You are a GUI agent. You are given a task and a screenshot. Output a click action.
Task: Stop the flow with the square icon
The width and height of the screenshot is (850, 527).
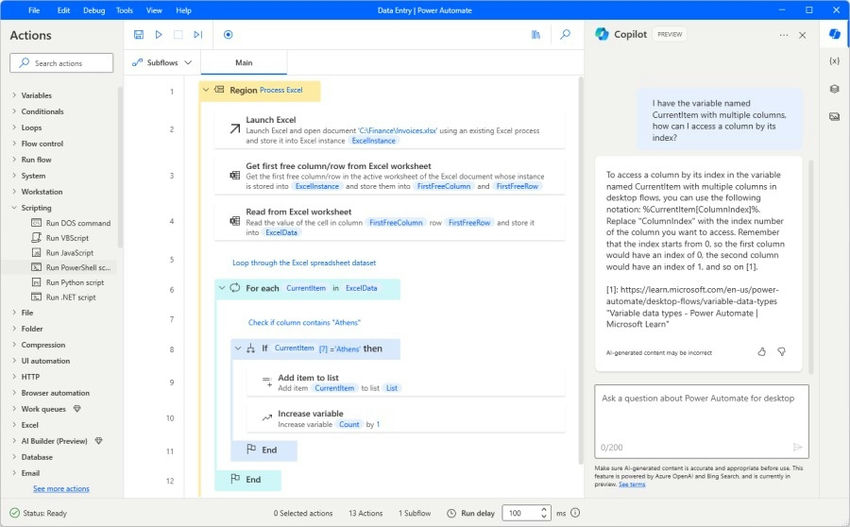pos(178,35)
